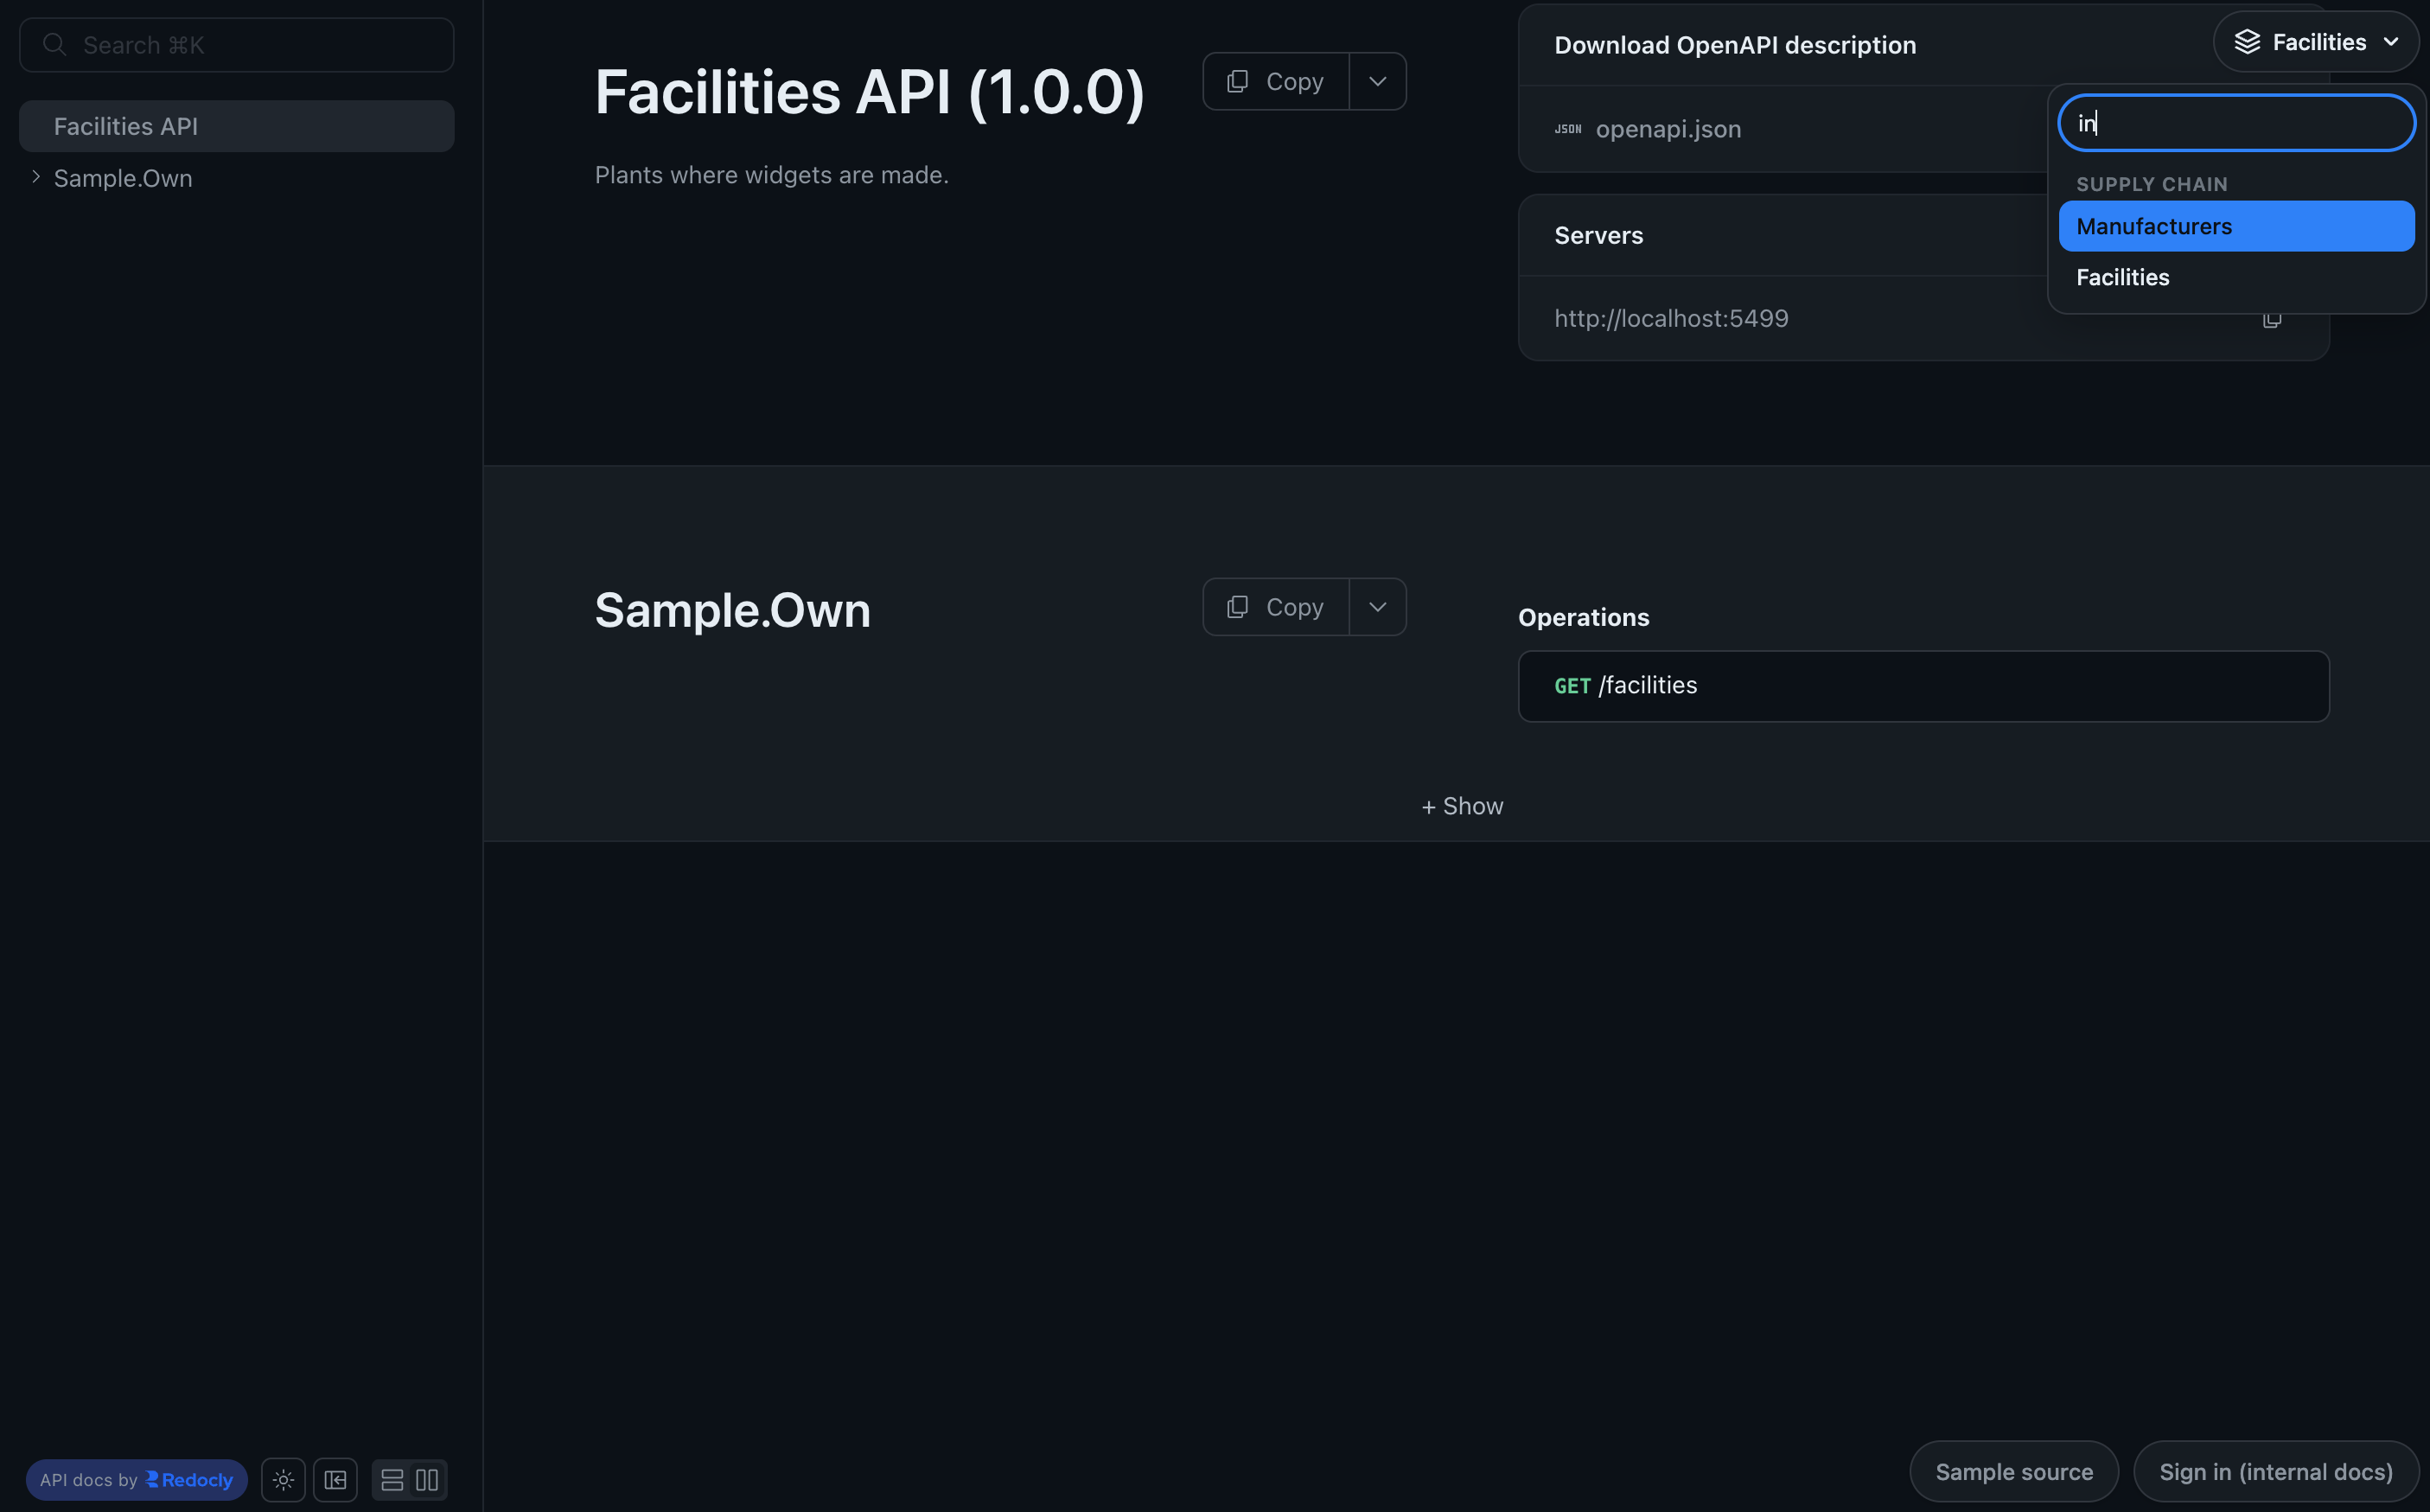
Task: Click the search magnifier icon
Action: click(55, 45)
